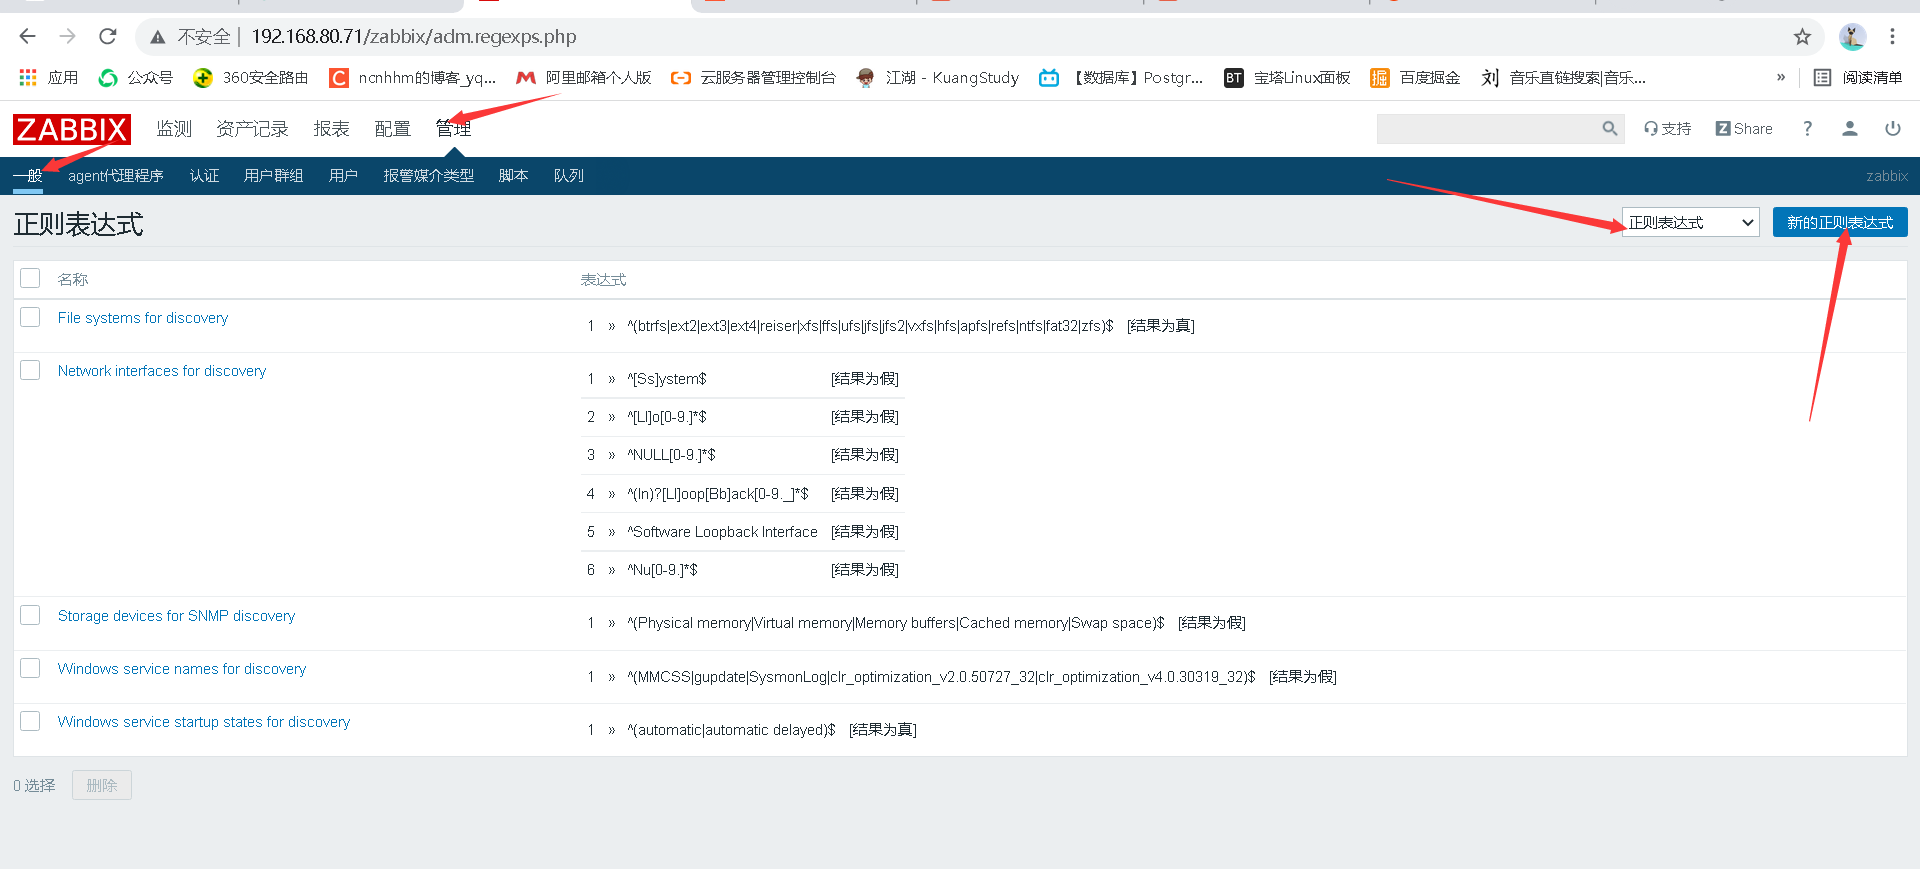Go back with the browser back arrow
Viewport: 1920px width, 869px height.
click(27, 37)
